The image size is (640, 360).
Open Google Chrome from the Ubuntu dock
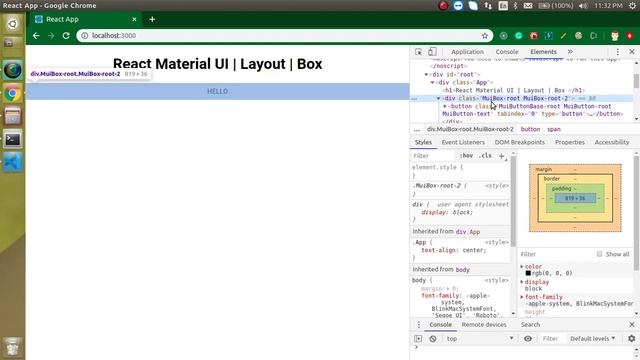tap(13, 94)
